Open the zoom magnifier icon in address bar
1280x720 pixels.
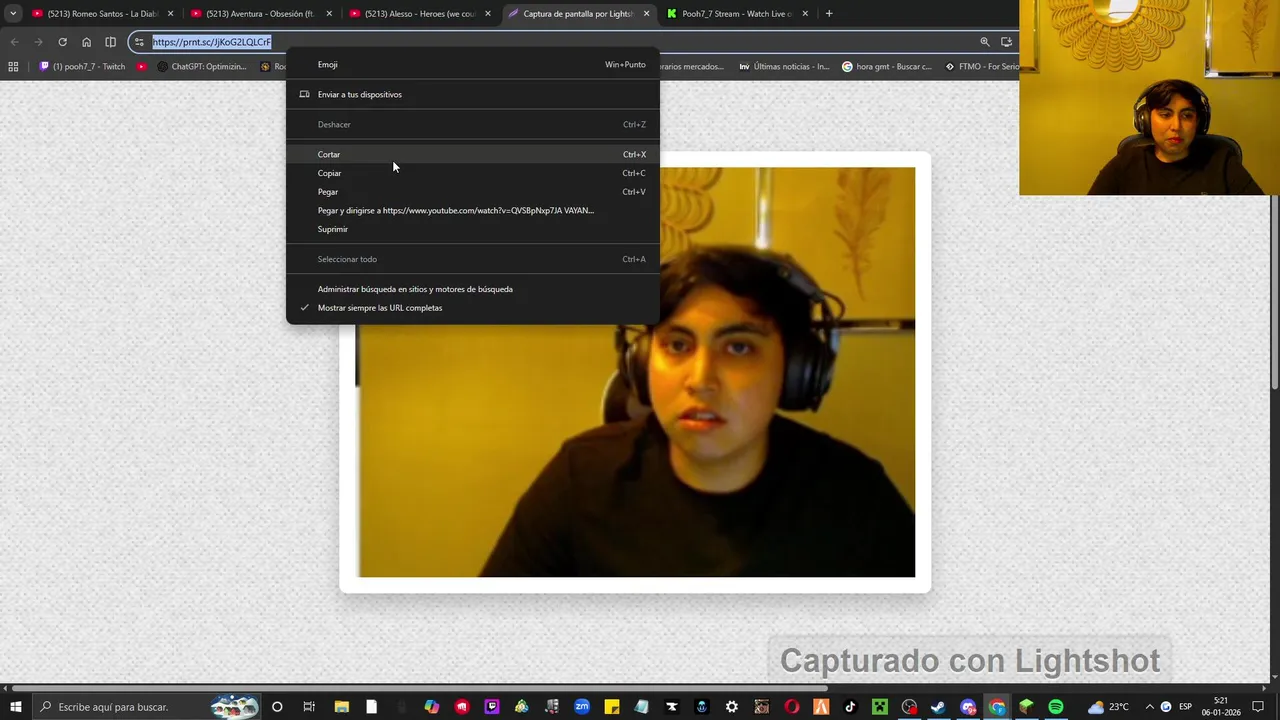coord(985,42)
